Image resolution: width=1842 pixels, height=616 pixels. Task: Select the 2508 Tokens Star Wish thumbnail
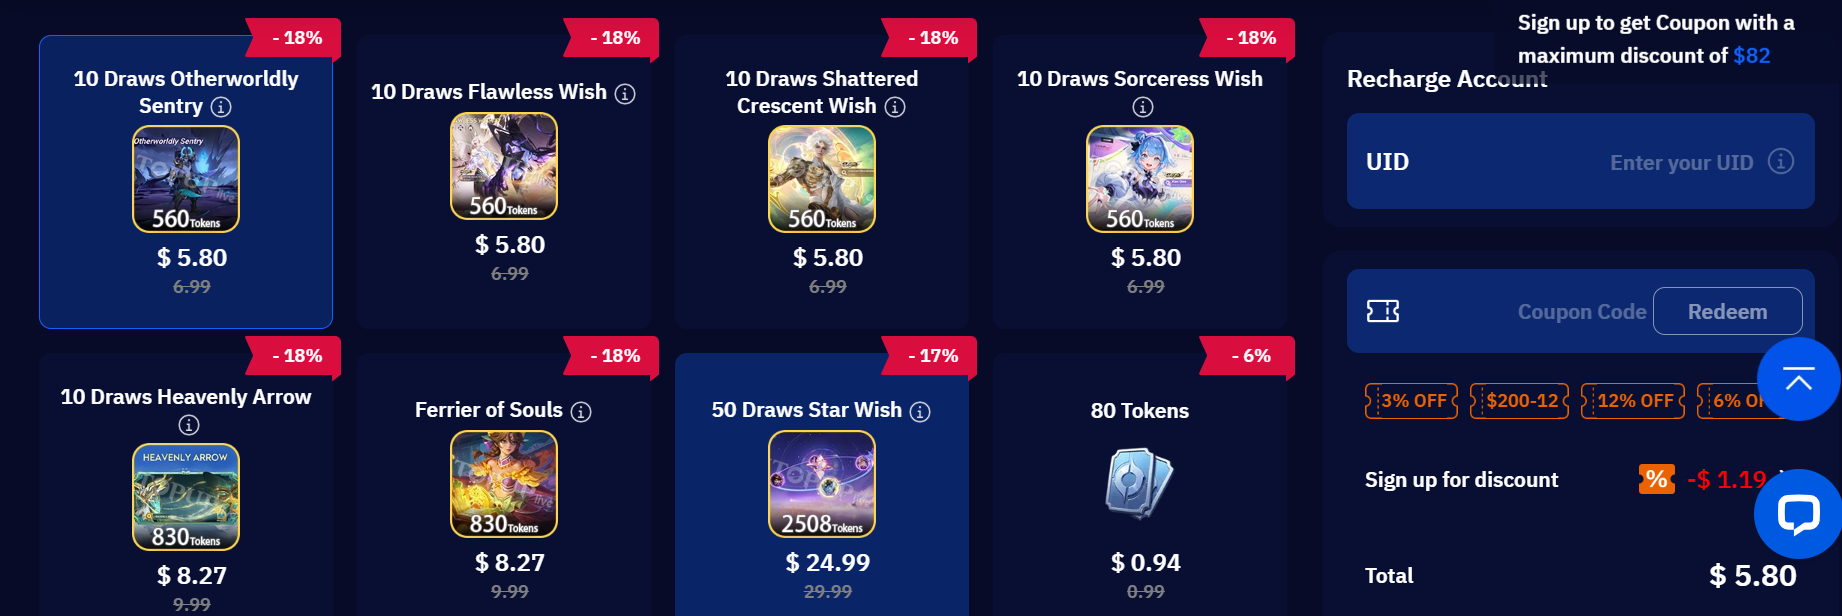pyautogui.click(x=822, y=484)
